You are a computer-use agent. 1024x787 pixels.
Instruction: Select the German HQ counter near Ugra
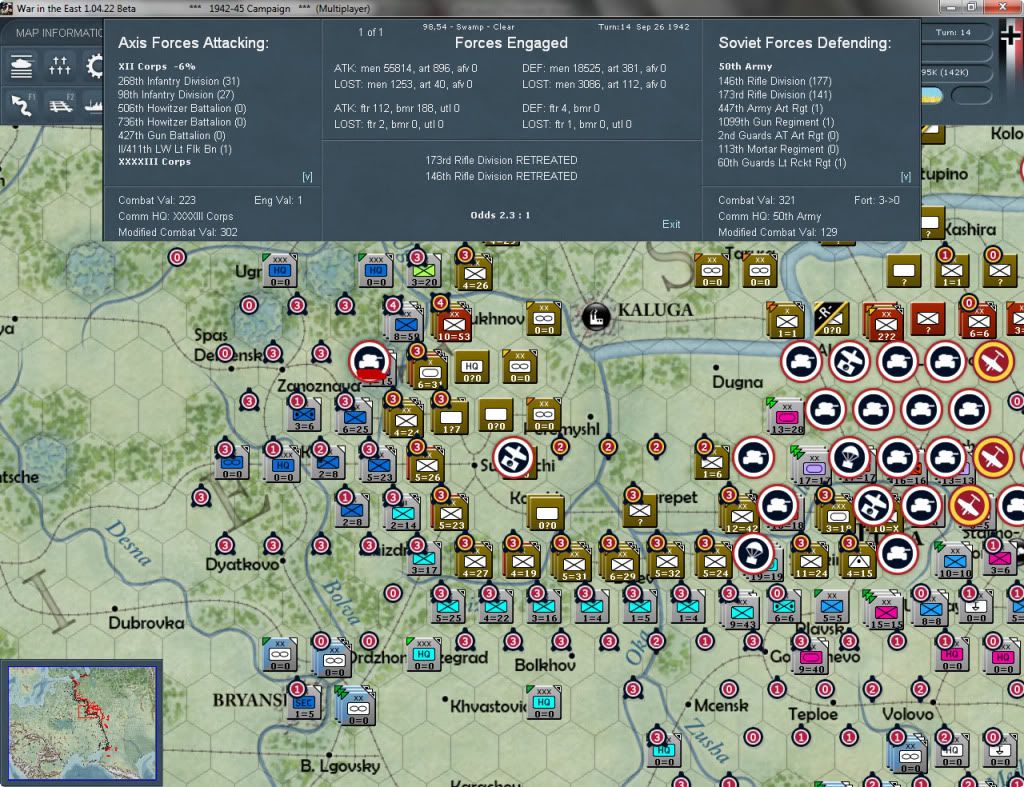click(x=280, y=270)
